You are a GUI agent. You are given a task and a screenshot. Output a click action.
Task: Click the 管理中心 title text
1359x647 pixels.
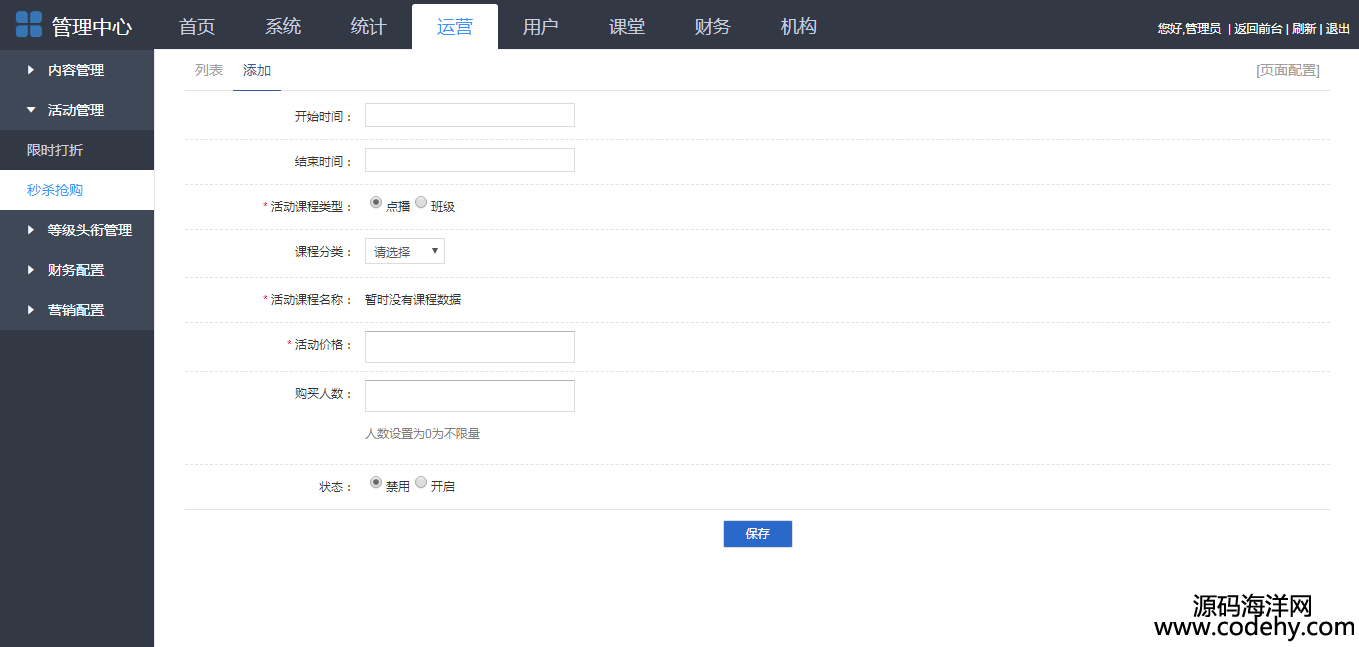[x=92, y=27]
